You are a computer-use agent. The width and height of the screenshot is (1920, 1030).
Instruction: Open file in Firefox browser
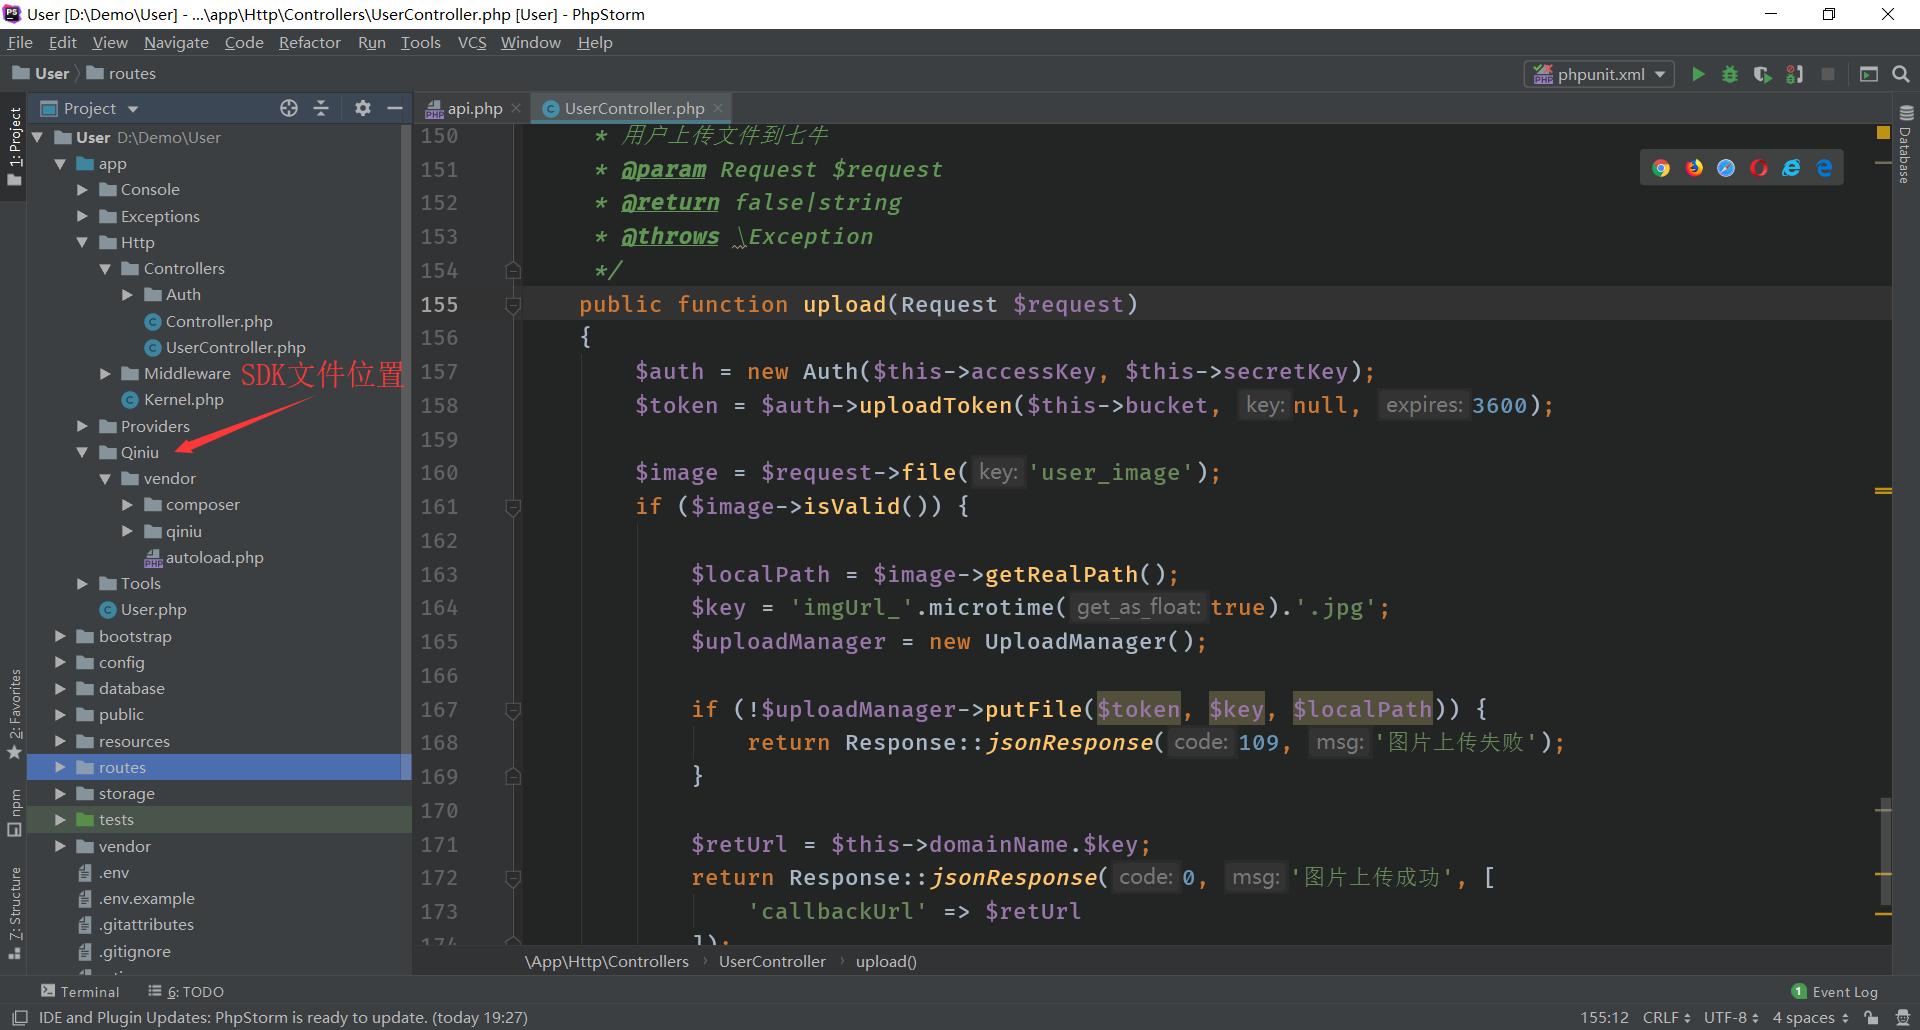point(1694,168)
